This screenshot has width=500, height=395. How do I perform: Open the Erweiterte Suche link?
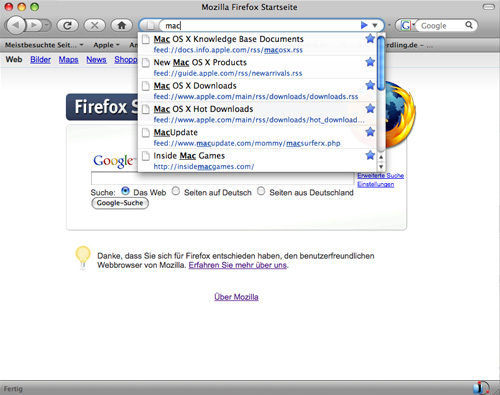[380, 176]
